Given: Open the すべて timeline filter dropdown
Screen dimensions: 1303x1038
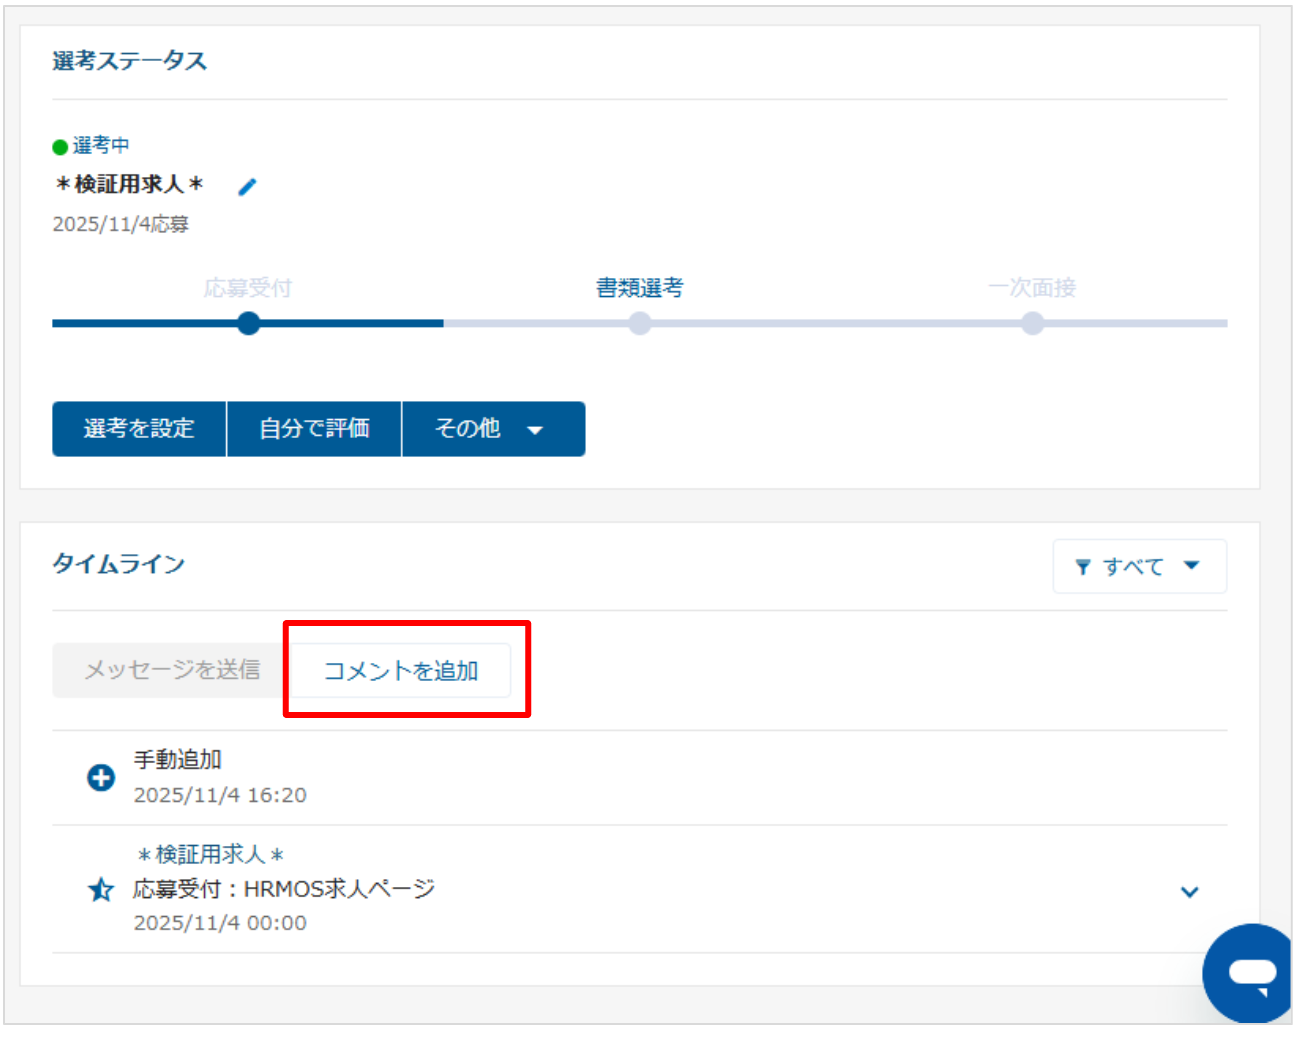Looking at the screenshot, I should point(1139,567).
